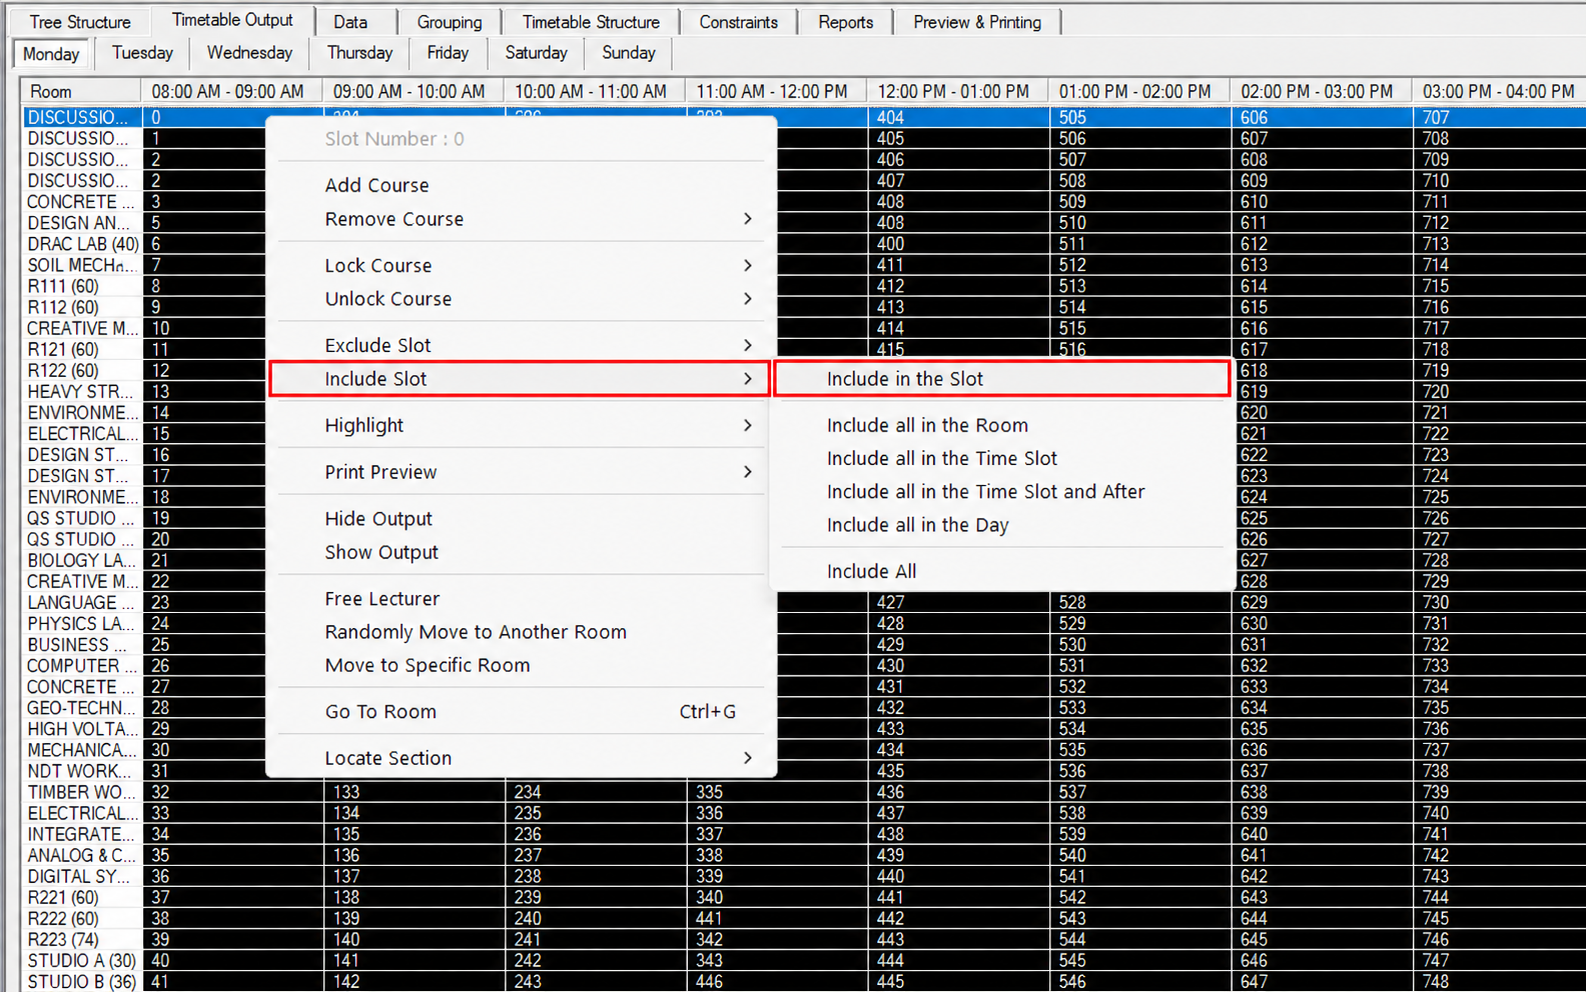
Task: Expand the Exclude Slot submenu
Action: [x=521, y=345]
